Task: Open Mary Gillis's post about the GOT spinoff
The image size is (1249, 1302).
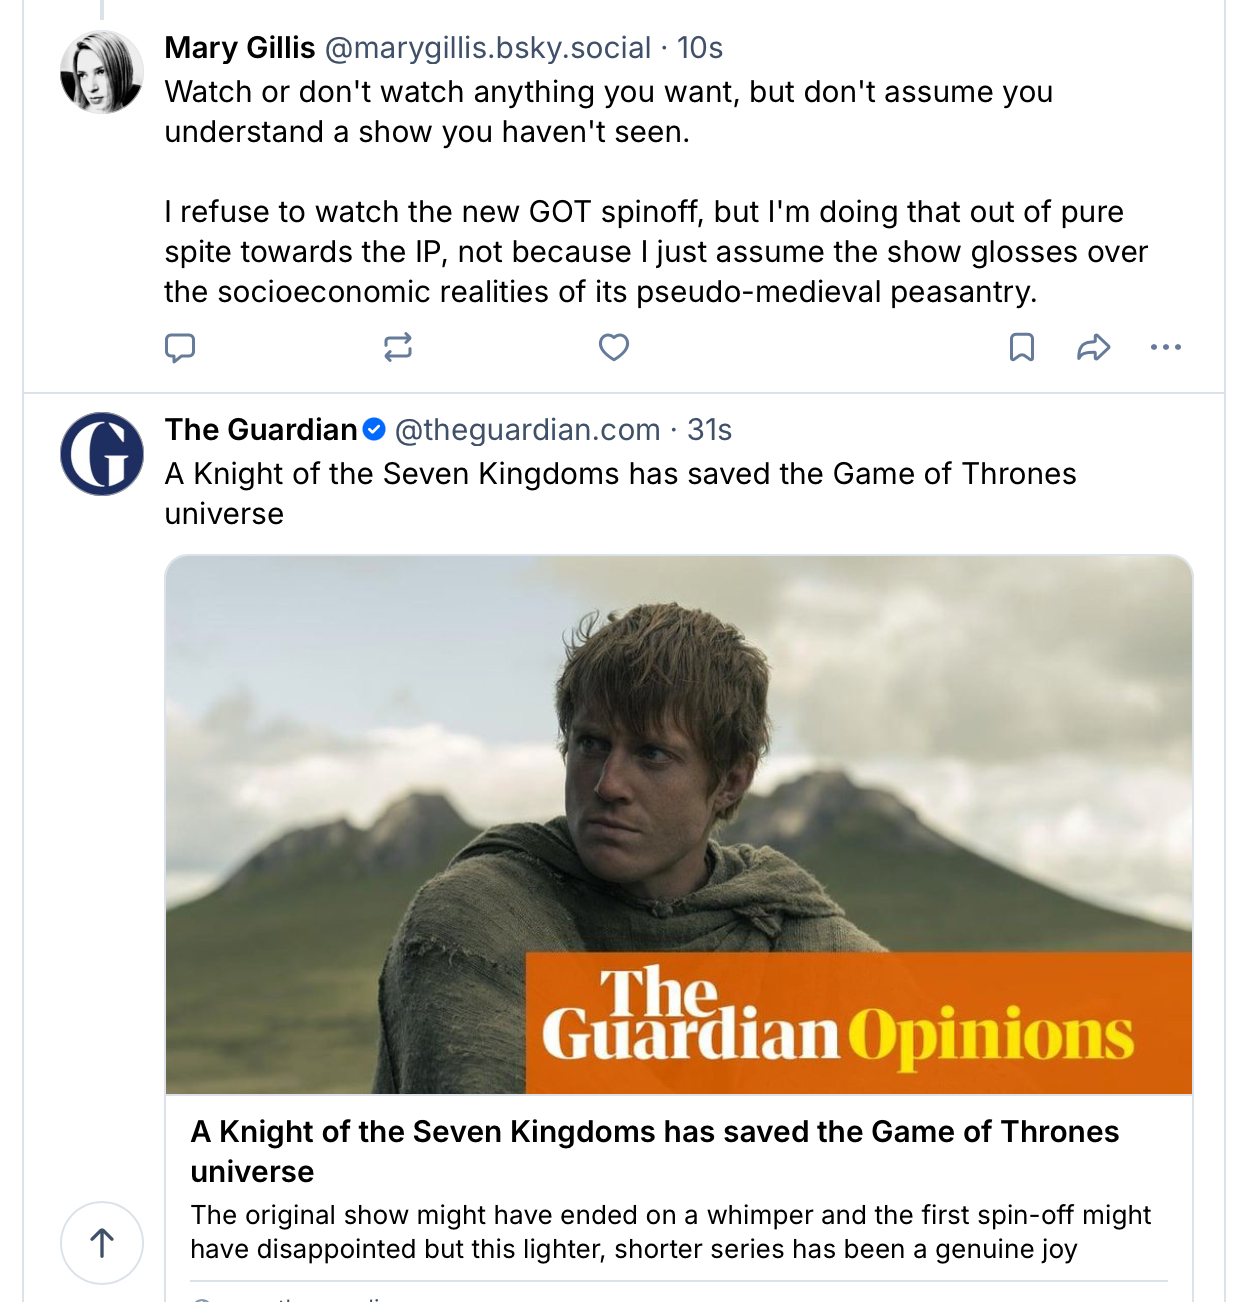Action: (655, 252)
